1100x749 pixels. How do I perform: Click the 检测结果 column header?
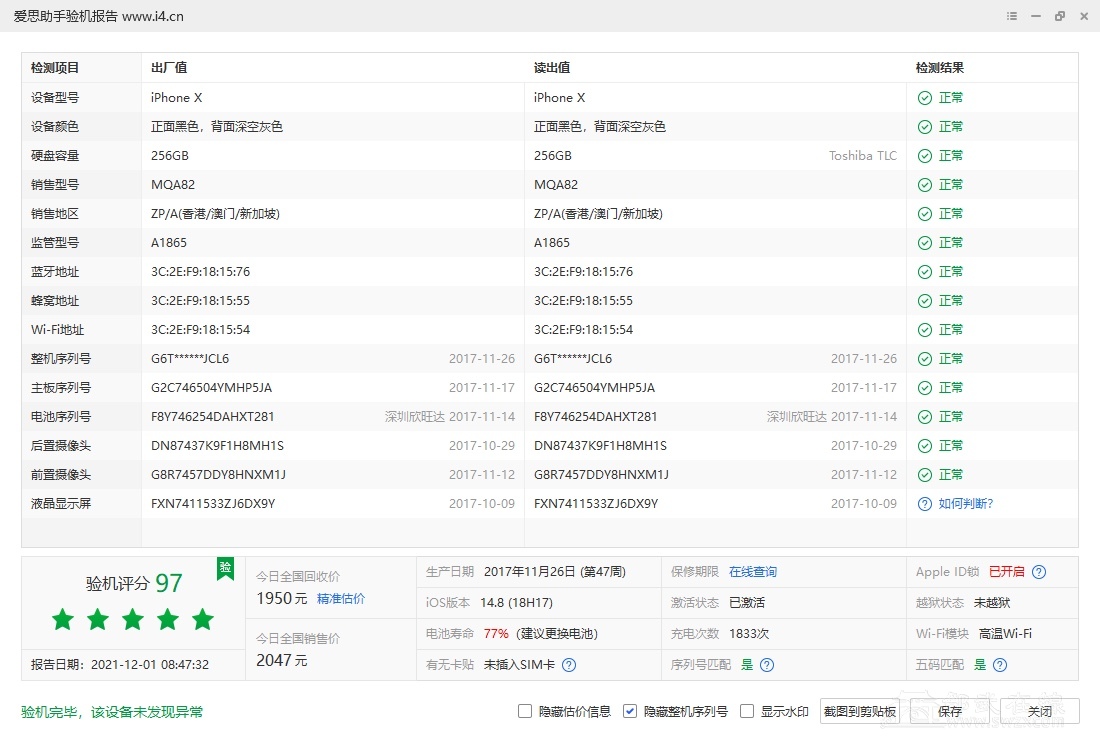(940, 68)
